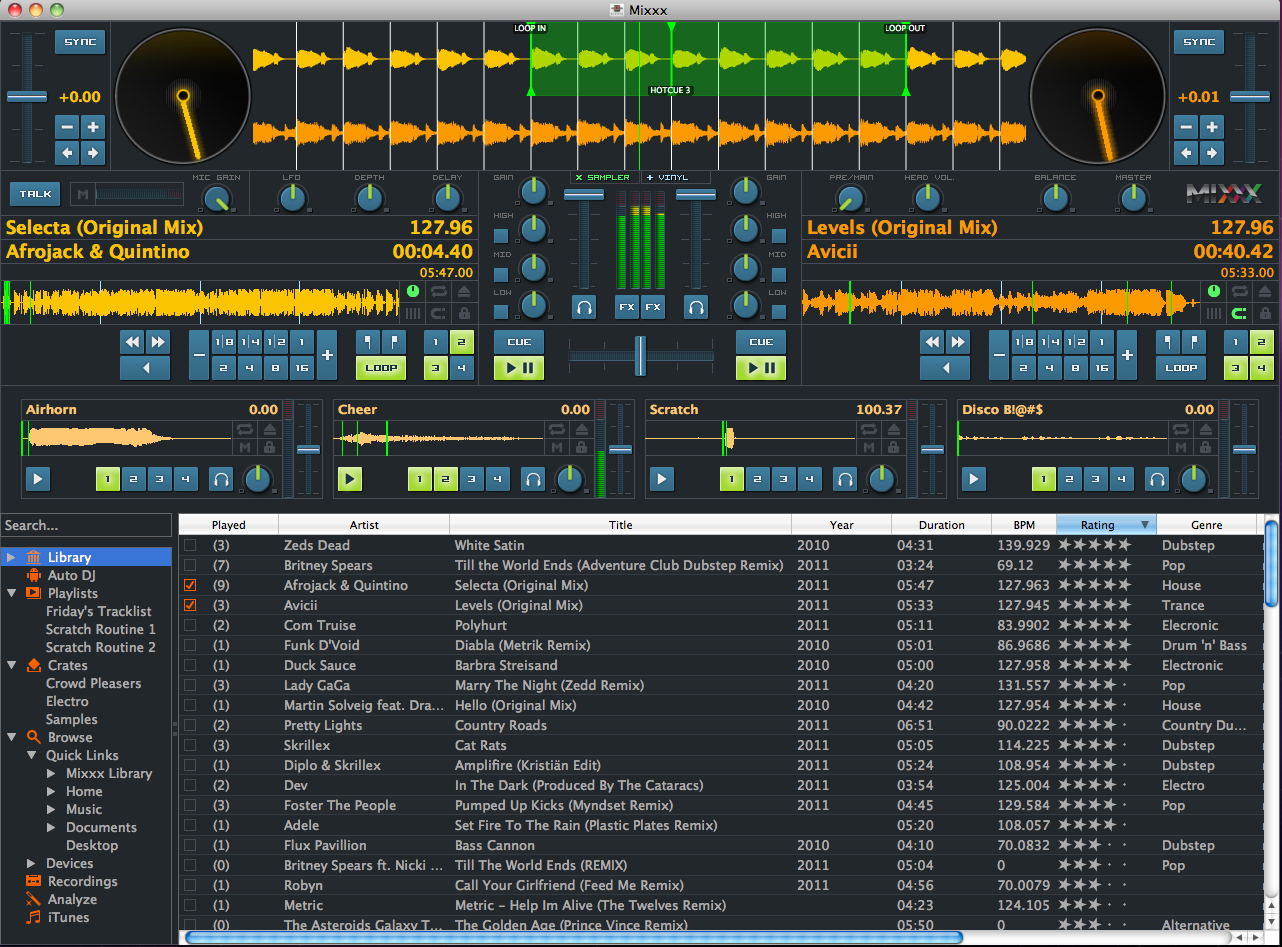Viewport: 1282px width, 947px height.
Task: Play the Scratch sampler
Action: click(x=661, y=479)
